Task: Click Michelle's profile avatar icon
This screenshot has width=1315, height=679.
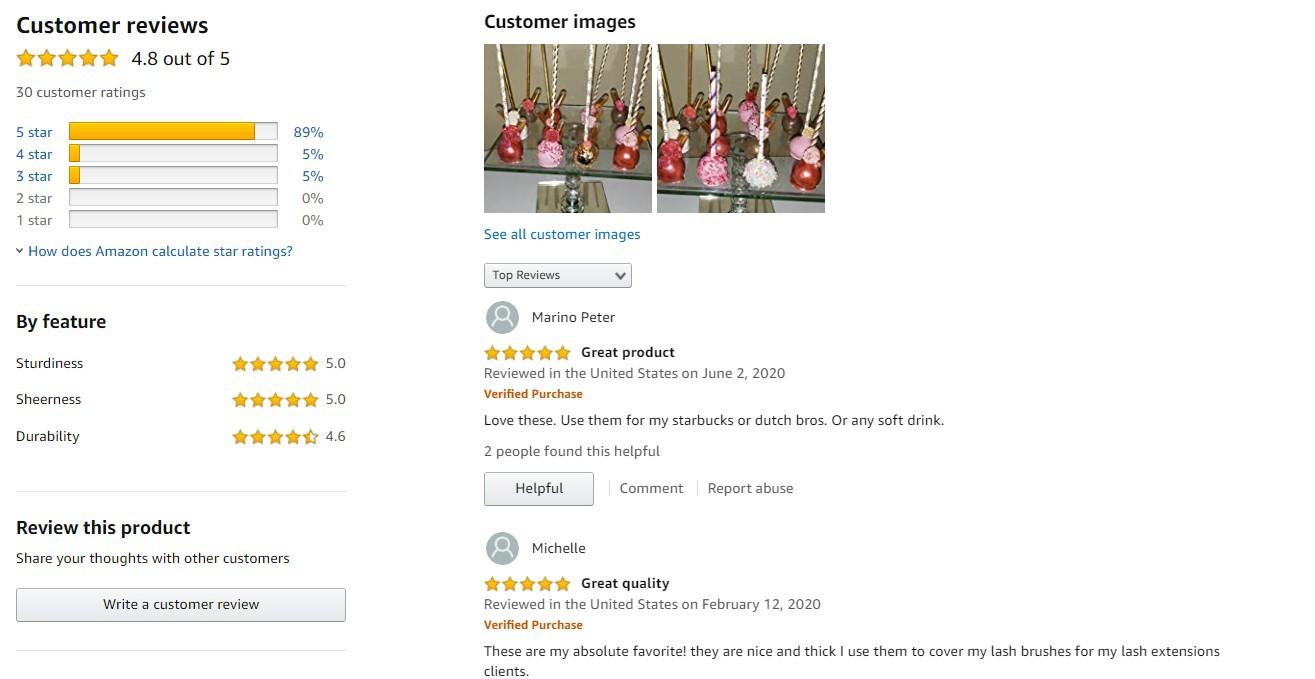Action: (502, 549)
